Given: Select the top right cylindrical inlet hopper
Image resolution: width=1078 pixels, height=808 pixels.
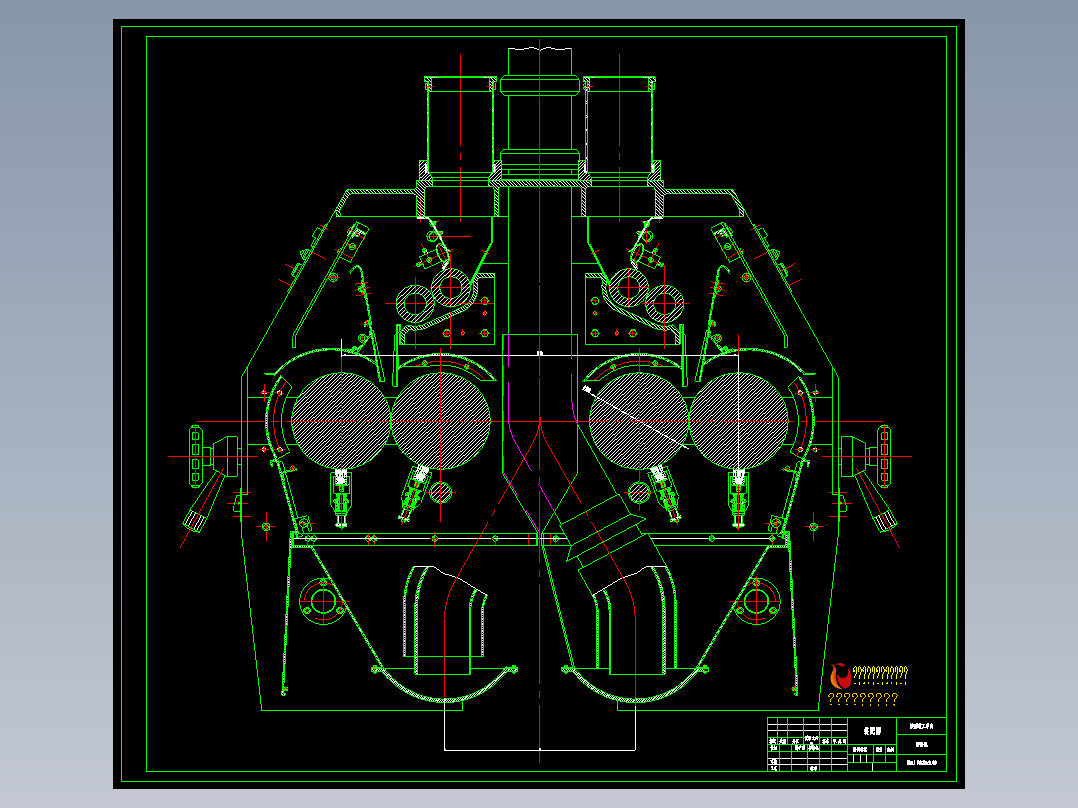Looking at the screenshot, I should pyautogui.click(x=619, y=125).
